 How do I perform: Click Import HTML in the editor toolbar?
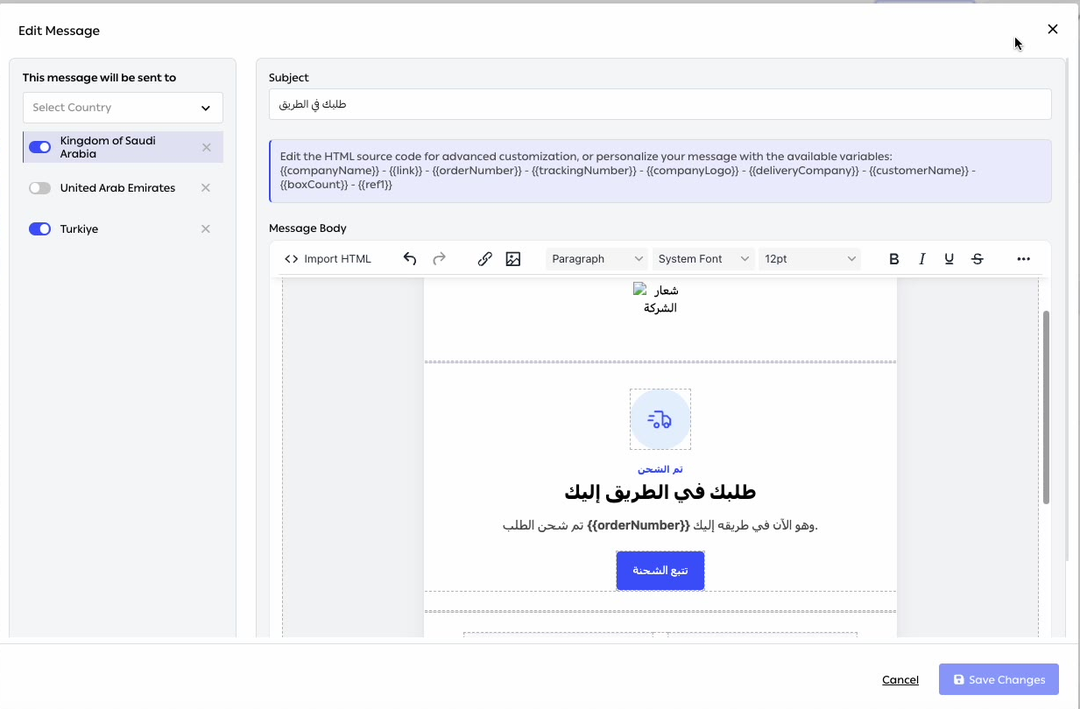pyautogui.click(x=328, y=258)
